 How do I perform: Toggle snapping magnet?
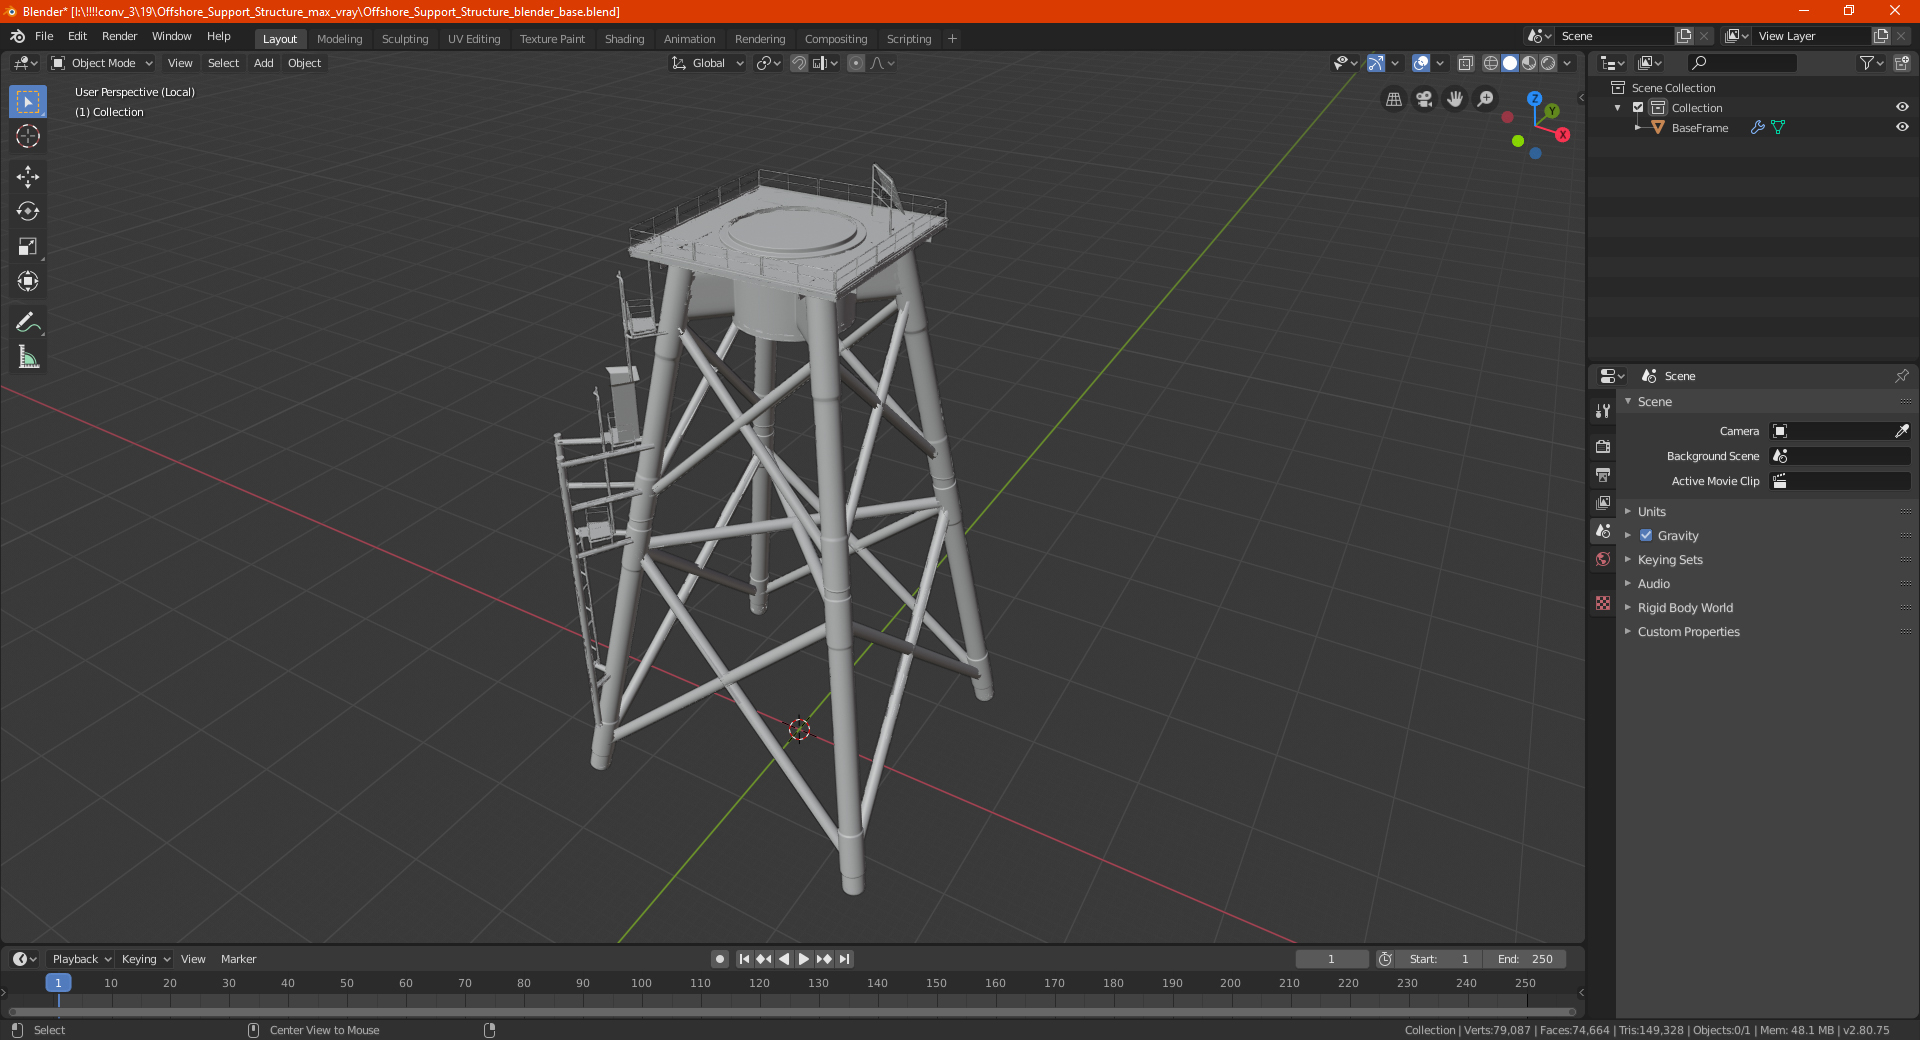(799, 63)
